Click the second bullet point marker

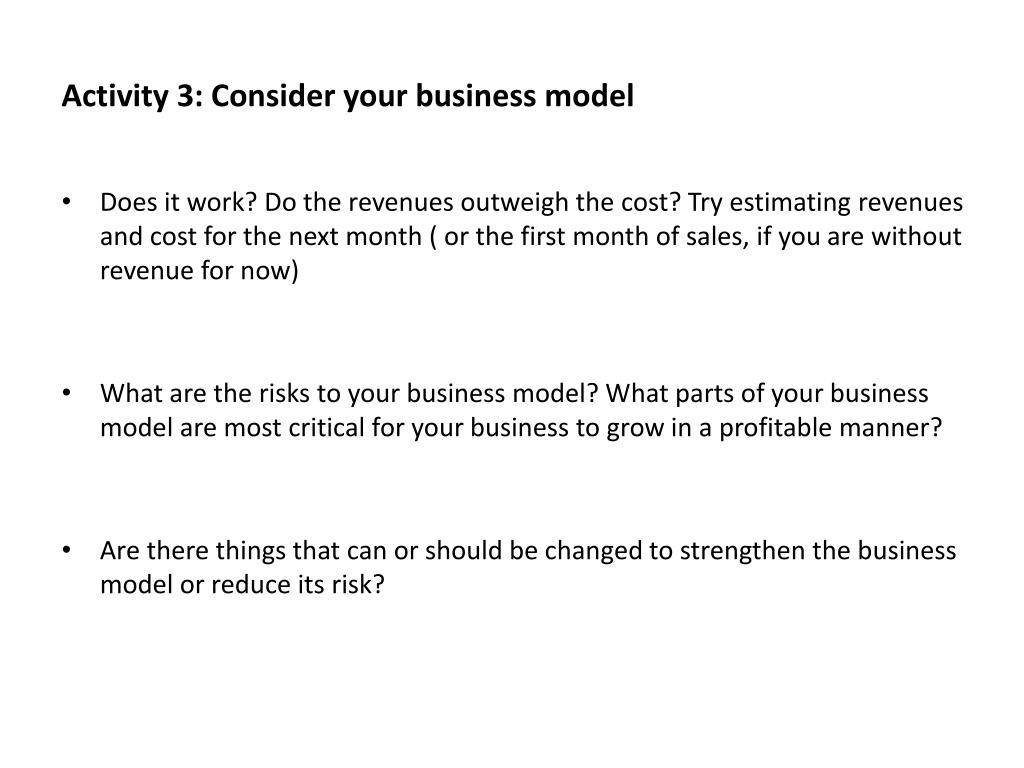pyautogui.click(x=67, y=393)
